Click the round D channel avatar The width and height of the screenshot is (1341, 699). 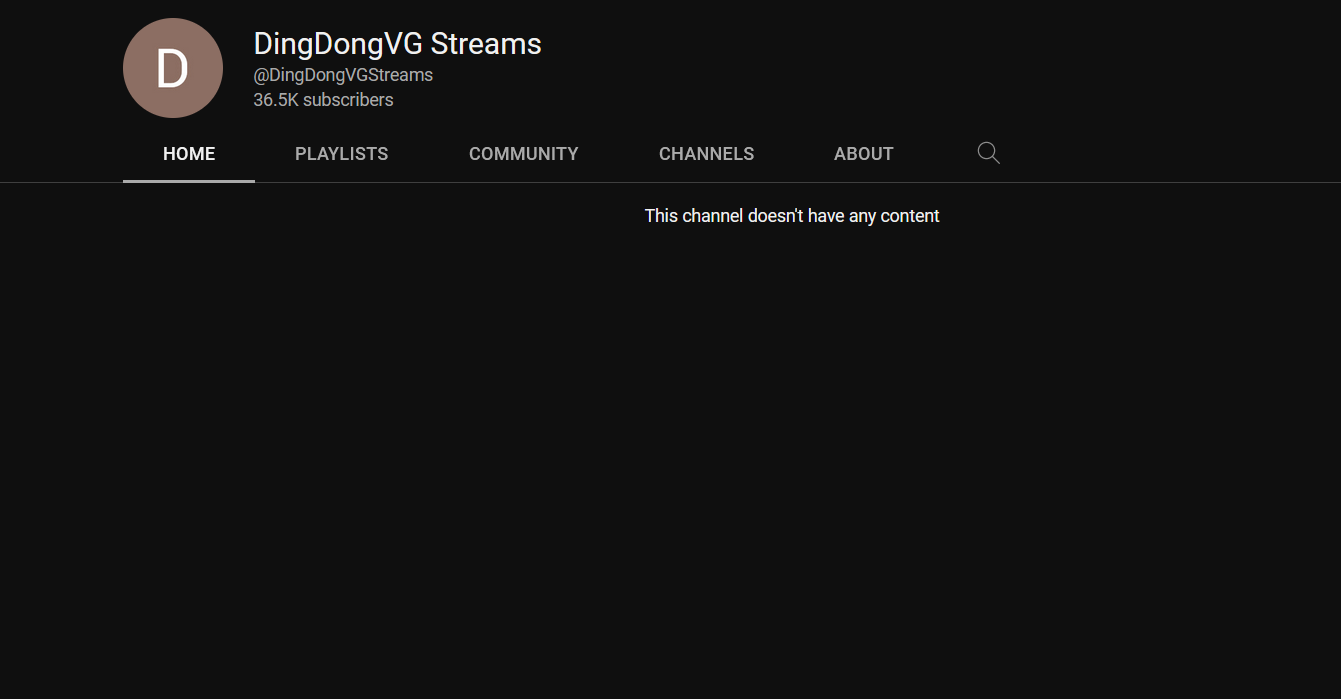coord(173,68)
